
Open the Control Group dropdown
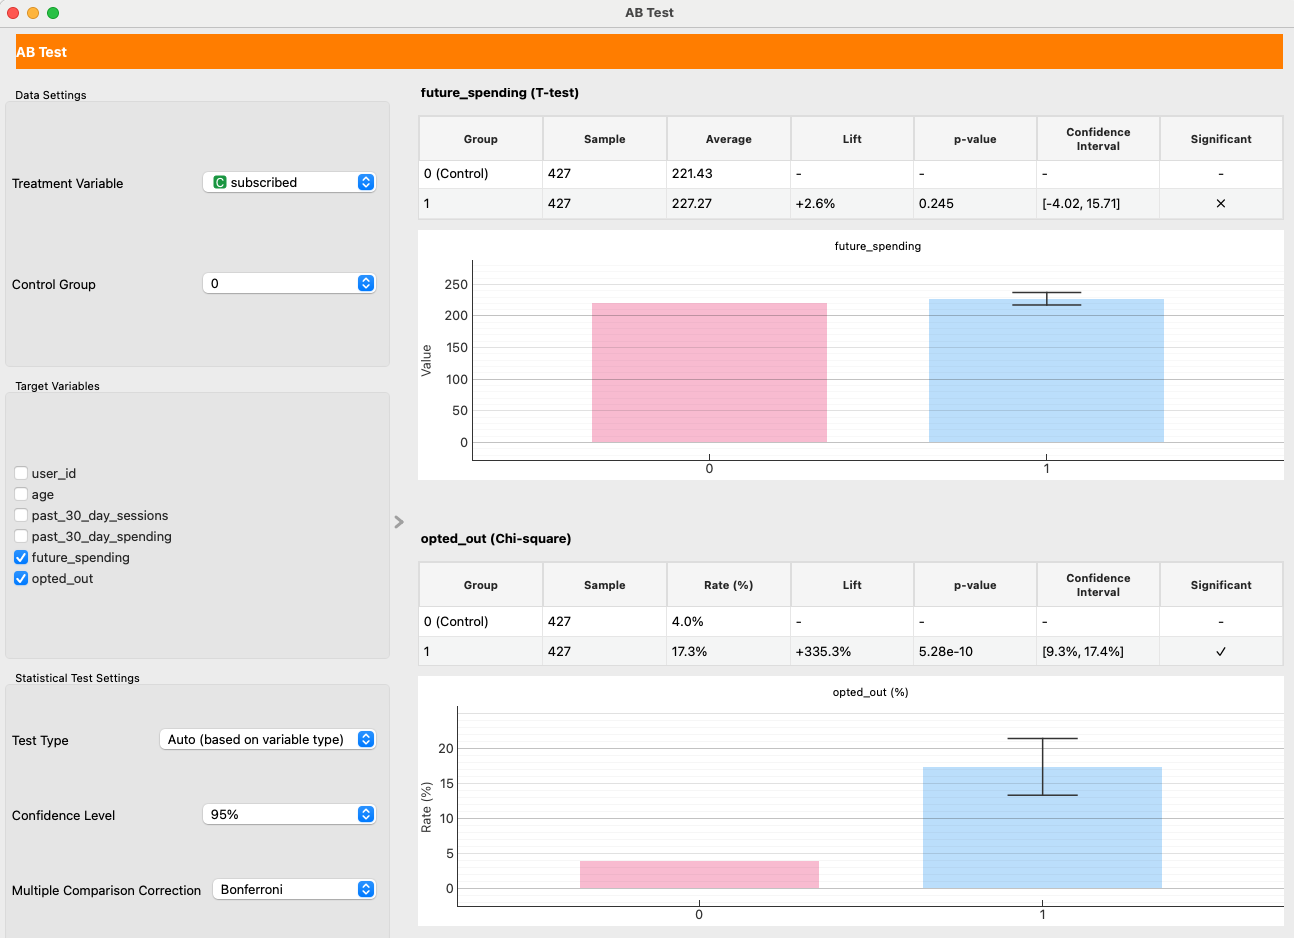tap(289, 283)
